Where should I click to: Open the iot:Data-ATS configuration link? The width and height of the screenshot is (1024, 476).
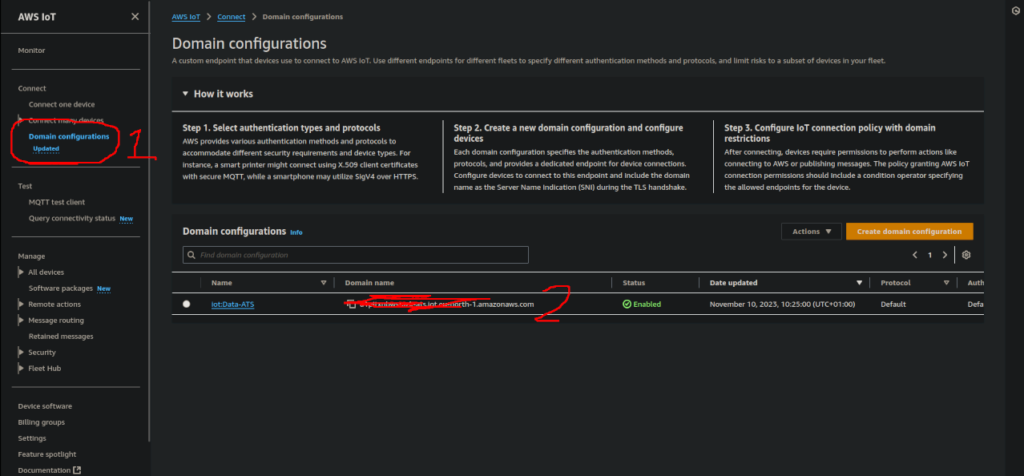tap(232, 304)
